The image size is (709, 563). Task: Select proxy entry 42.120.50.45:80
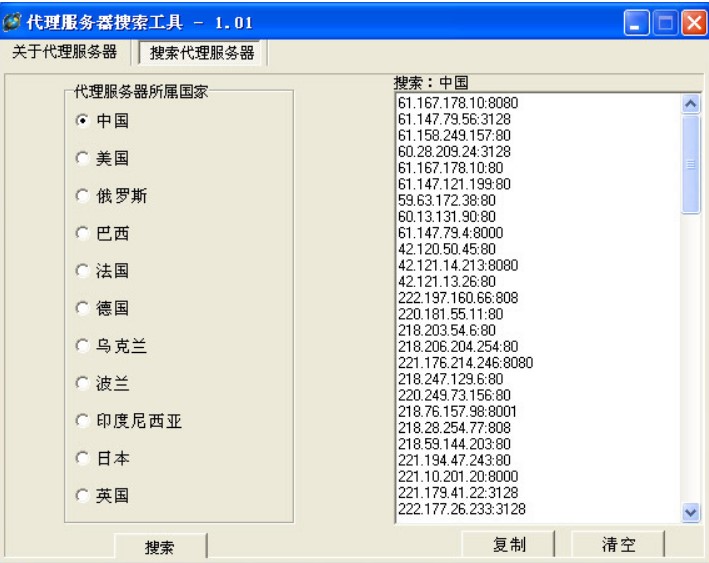(447, 249)
